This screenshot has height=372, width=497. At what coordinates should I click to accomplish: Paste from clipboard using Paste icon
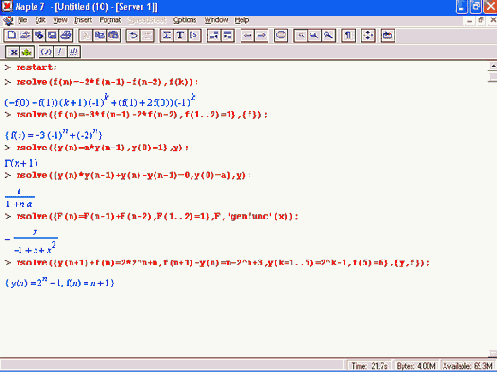click(x=113, y=35)
